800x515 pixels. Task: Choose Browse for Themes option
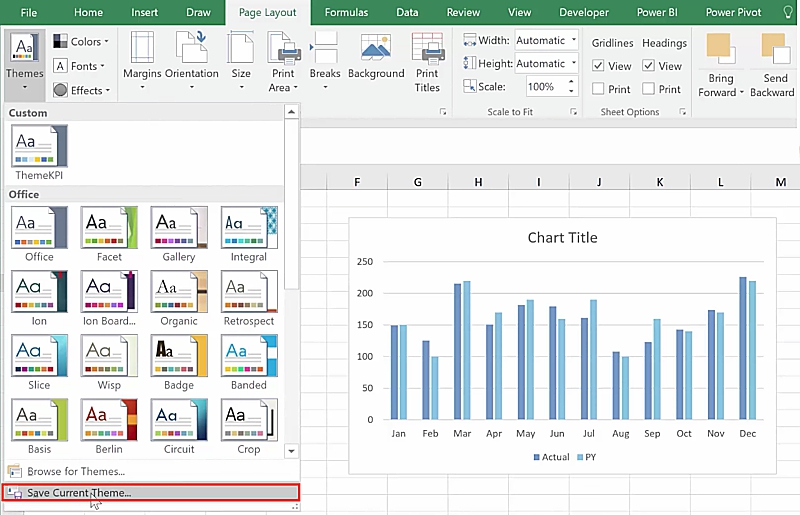pyautogui.click(x=75, y=471)
